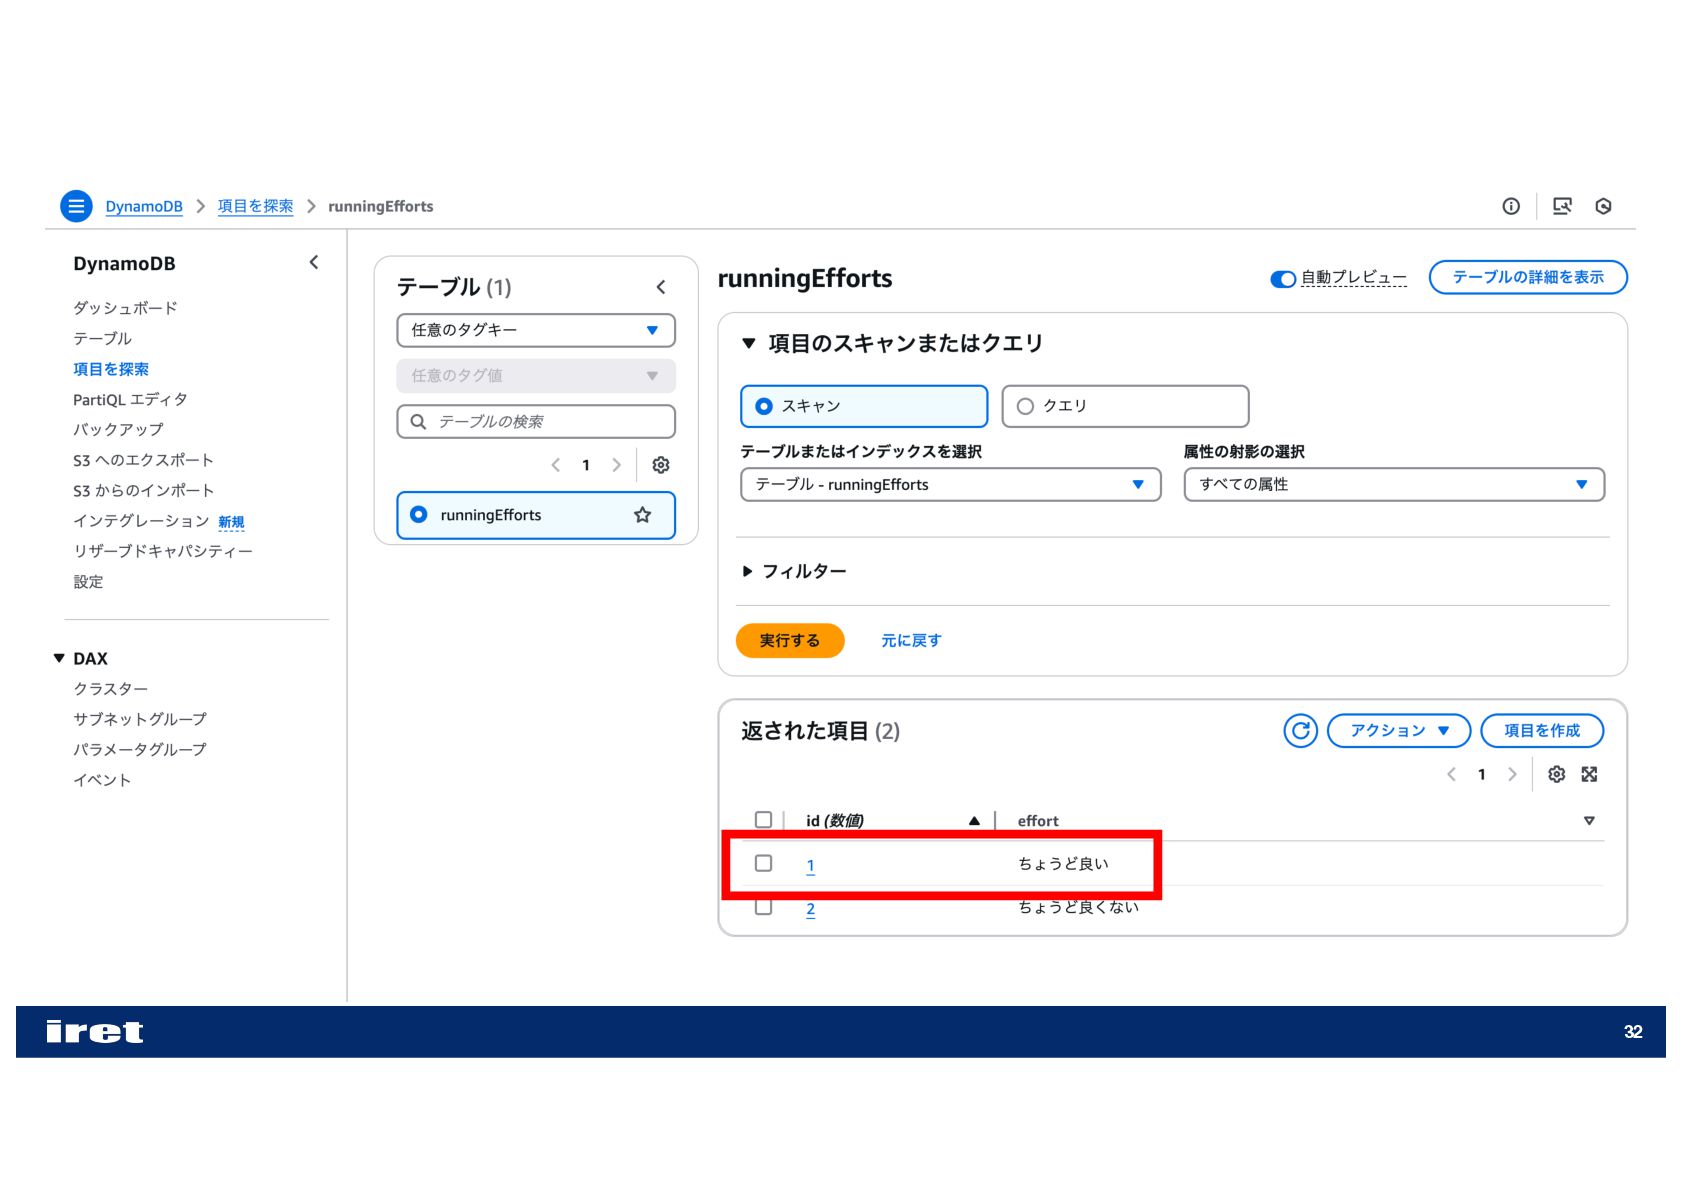This screenshot has height=1190, width=1683.
Task: Click the 元に戻す link
Action: coord(911,640)
